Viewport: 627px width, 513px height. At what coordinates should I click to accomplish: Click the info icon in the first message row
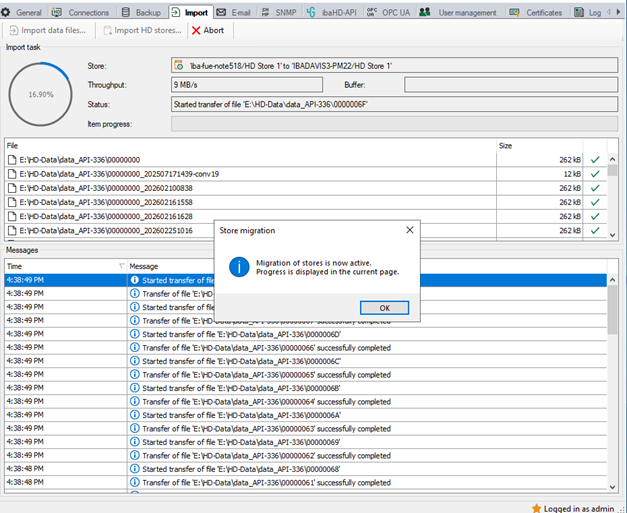click(x=135, y=281)
